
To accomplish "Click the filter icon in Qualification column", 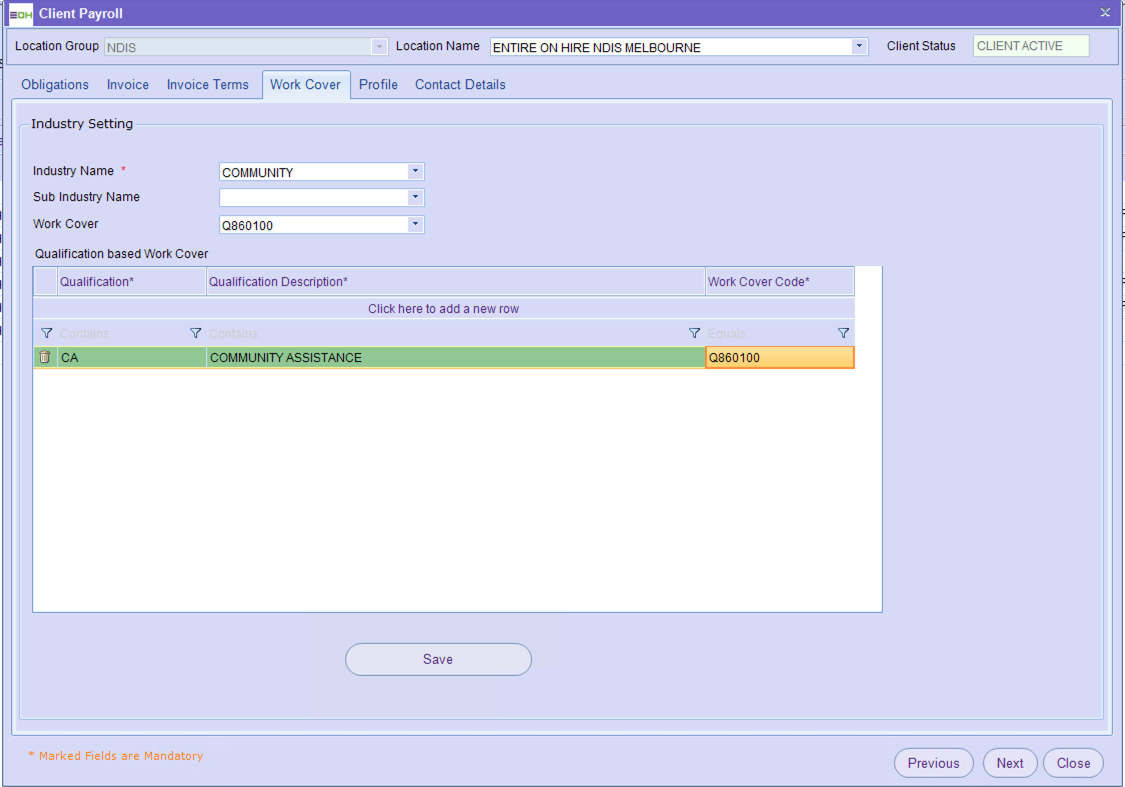I will coord(196,333).
